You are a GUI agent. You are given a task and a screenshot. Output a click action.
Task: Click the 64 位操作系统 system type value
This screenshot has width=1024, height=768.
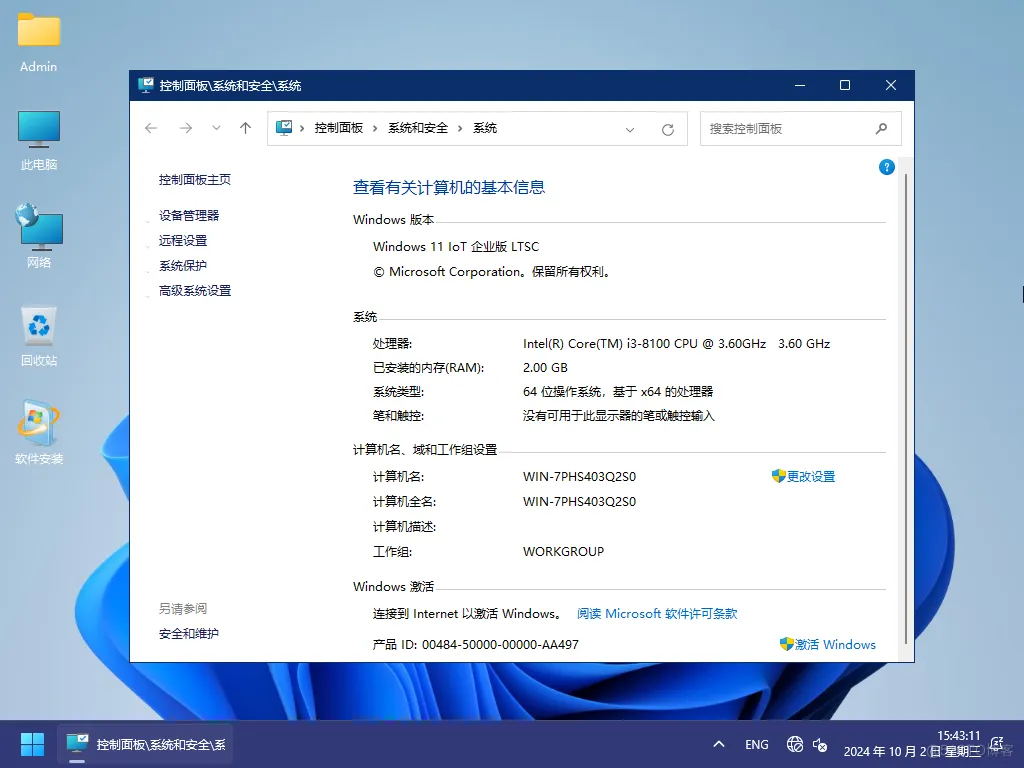click(x=618, y=392)
